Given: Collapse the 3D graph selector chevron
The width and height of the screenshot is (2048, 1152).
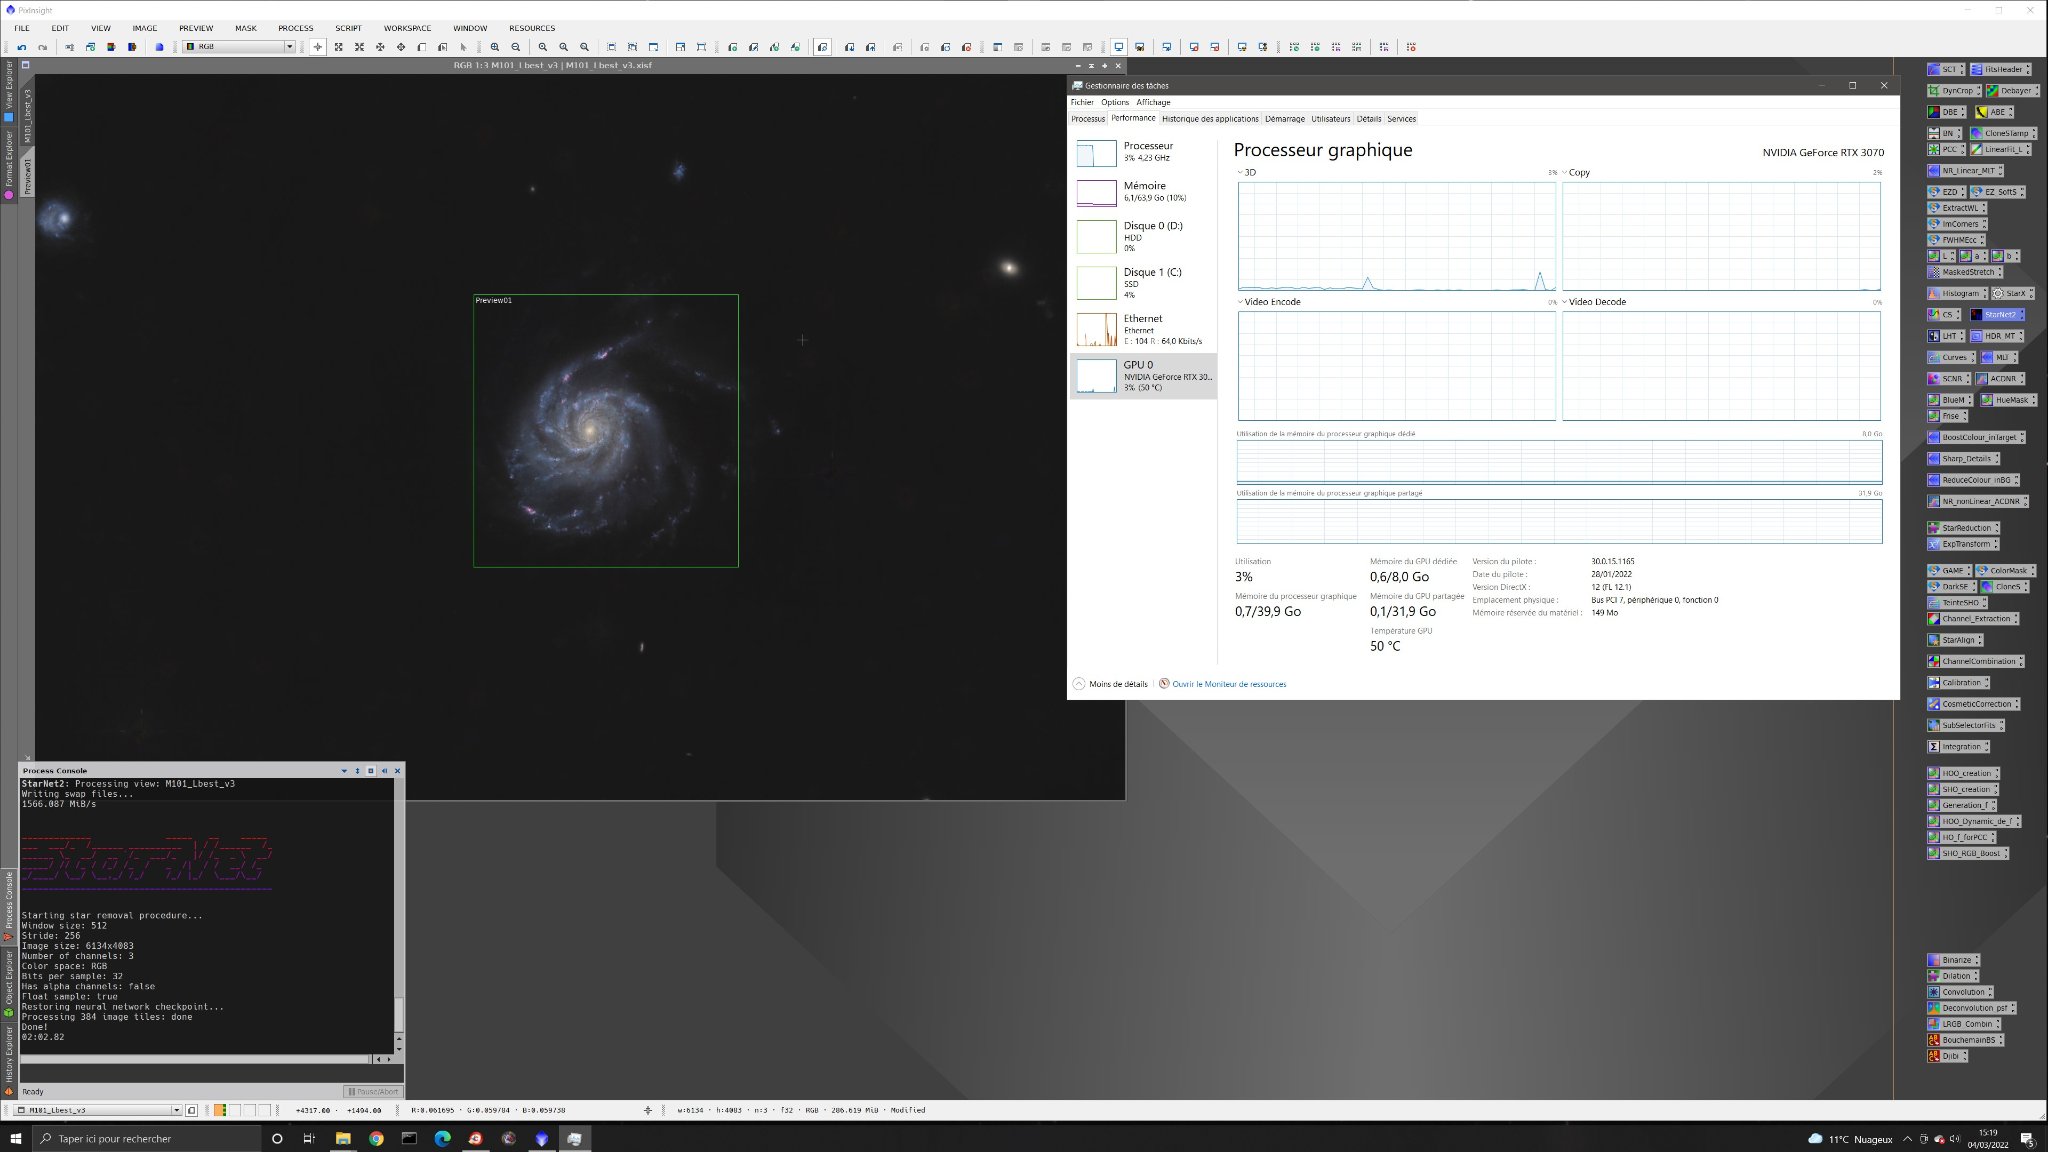Looking at the screenshot, I should 1240,173.
